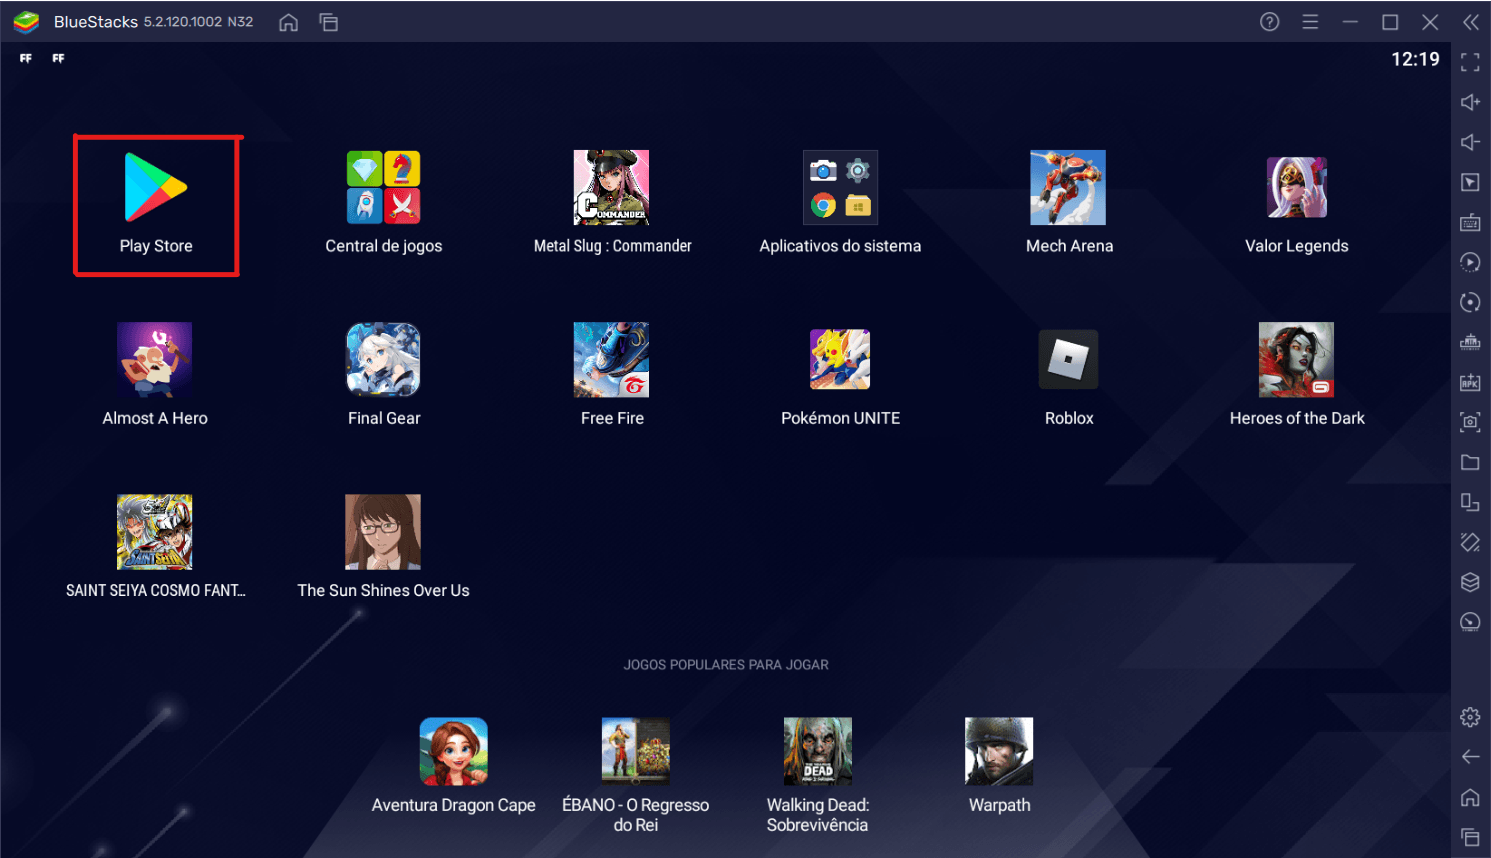The image size is (1491, 858).
Task: Click the 12:19 clock
Action: click(1415, 59)
